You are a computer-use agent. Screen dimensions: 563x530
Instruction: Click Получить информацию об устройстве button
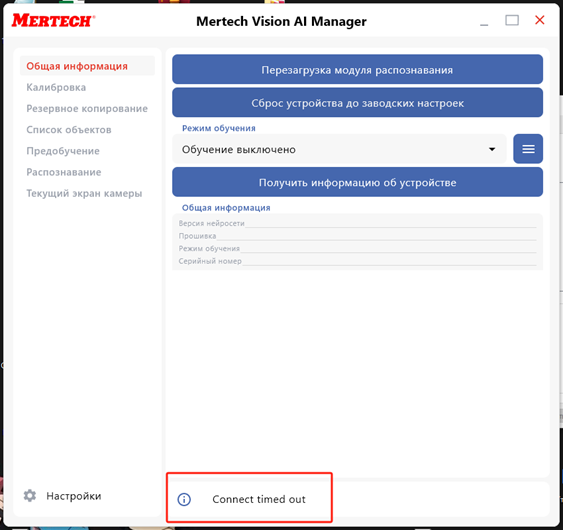[357, 182]
